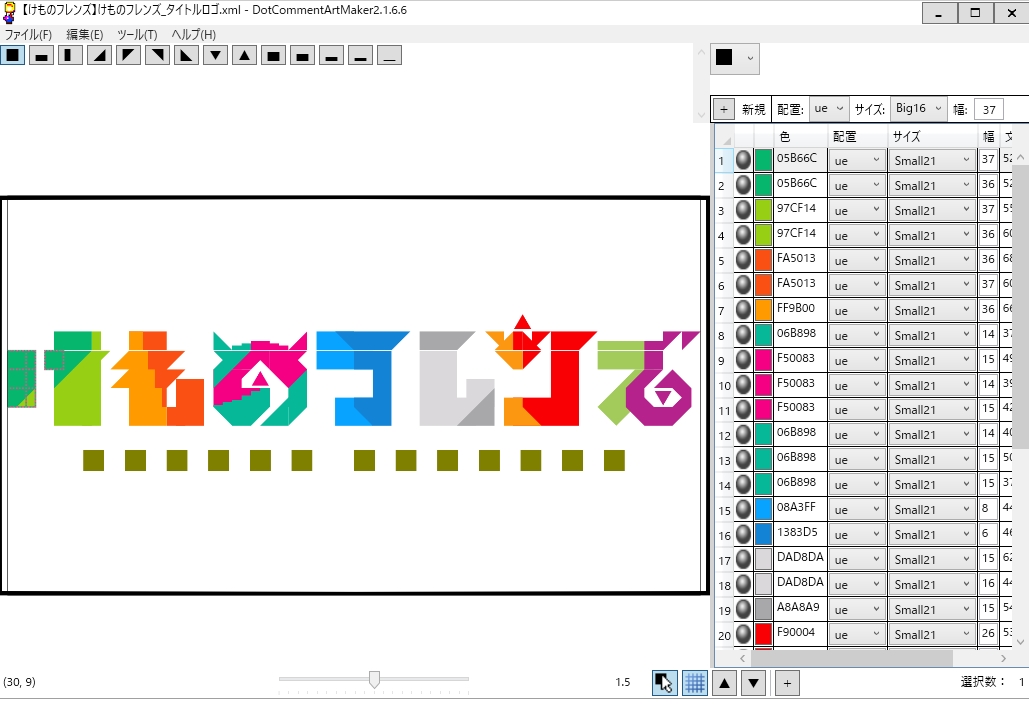Choose the lower-left triangle shape
Screen dimensions: 1029x712
click(x=186, y=55)
